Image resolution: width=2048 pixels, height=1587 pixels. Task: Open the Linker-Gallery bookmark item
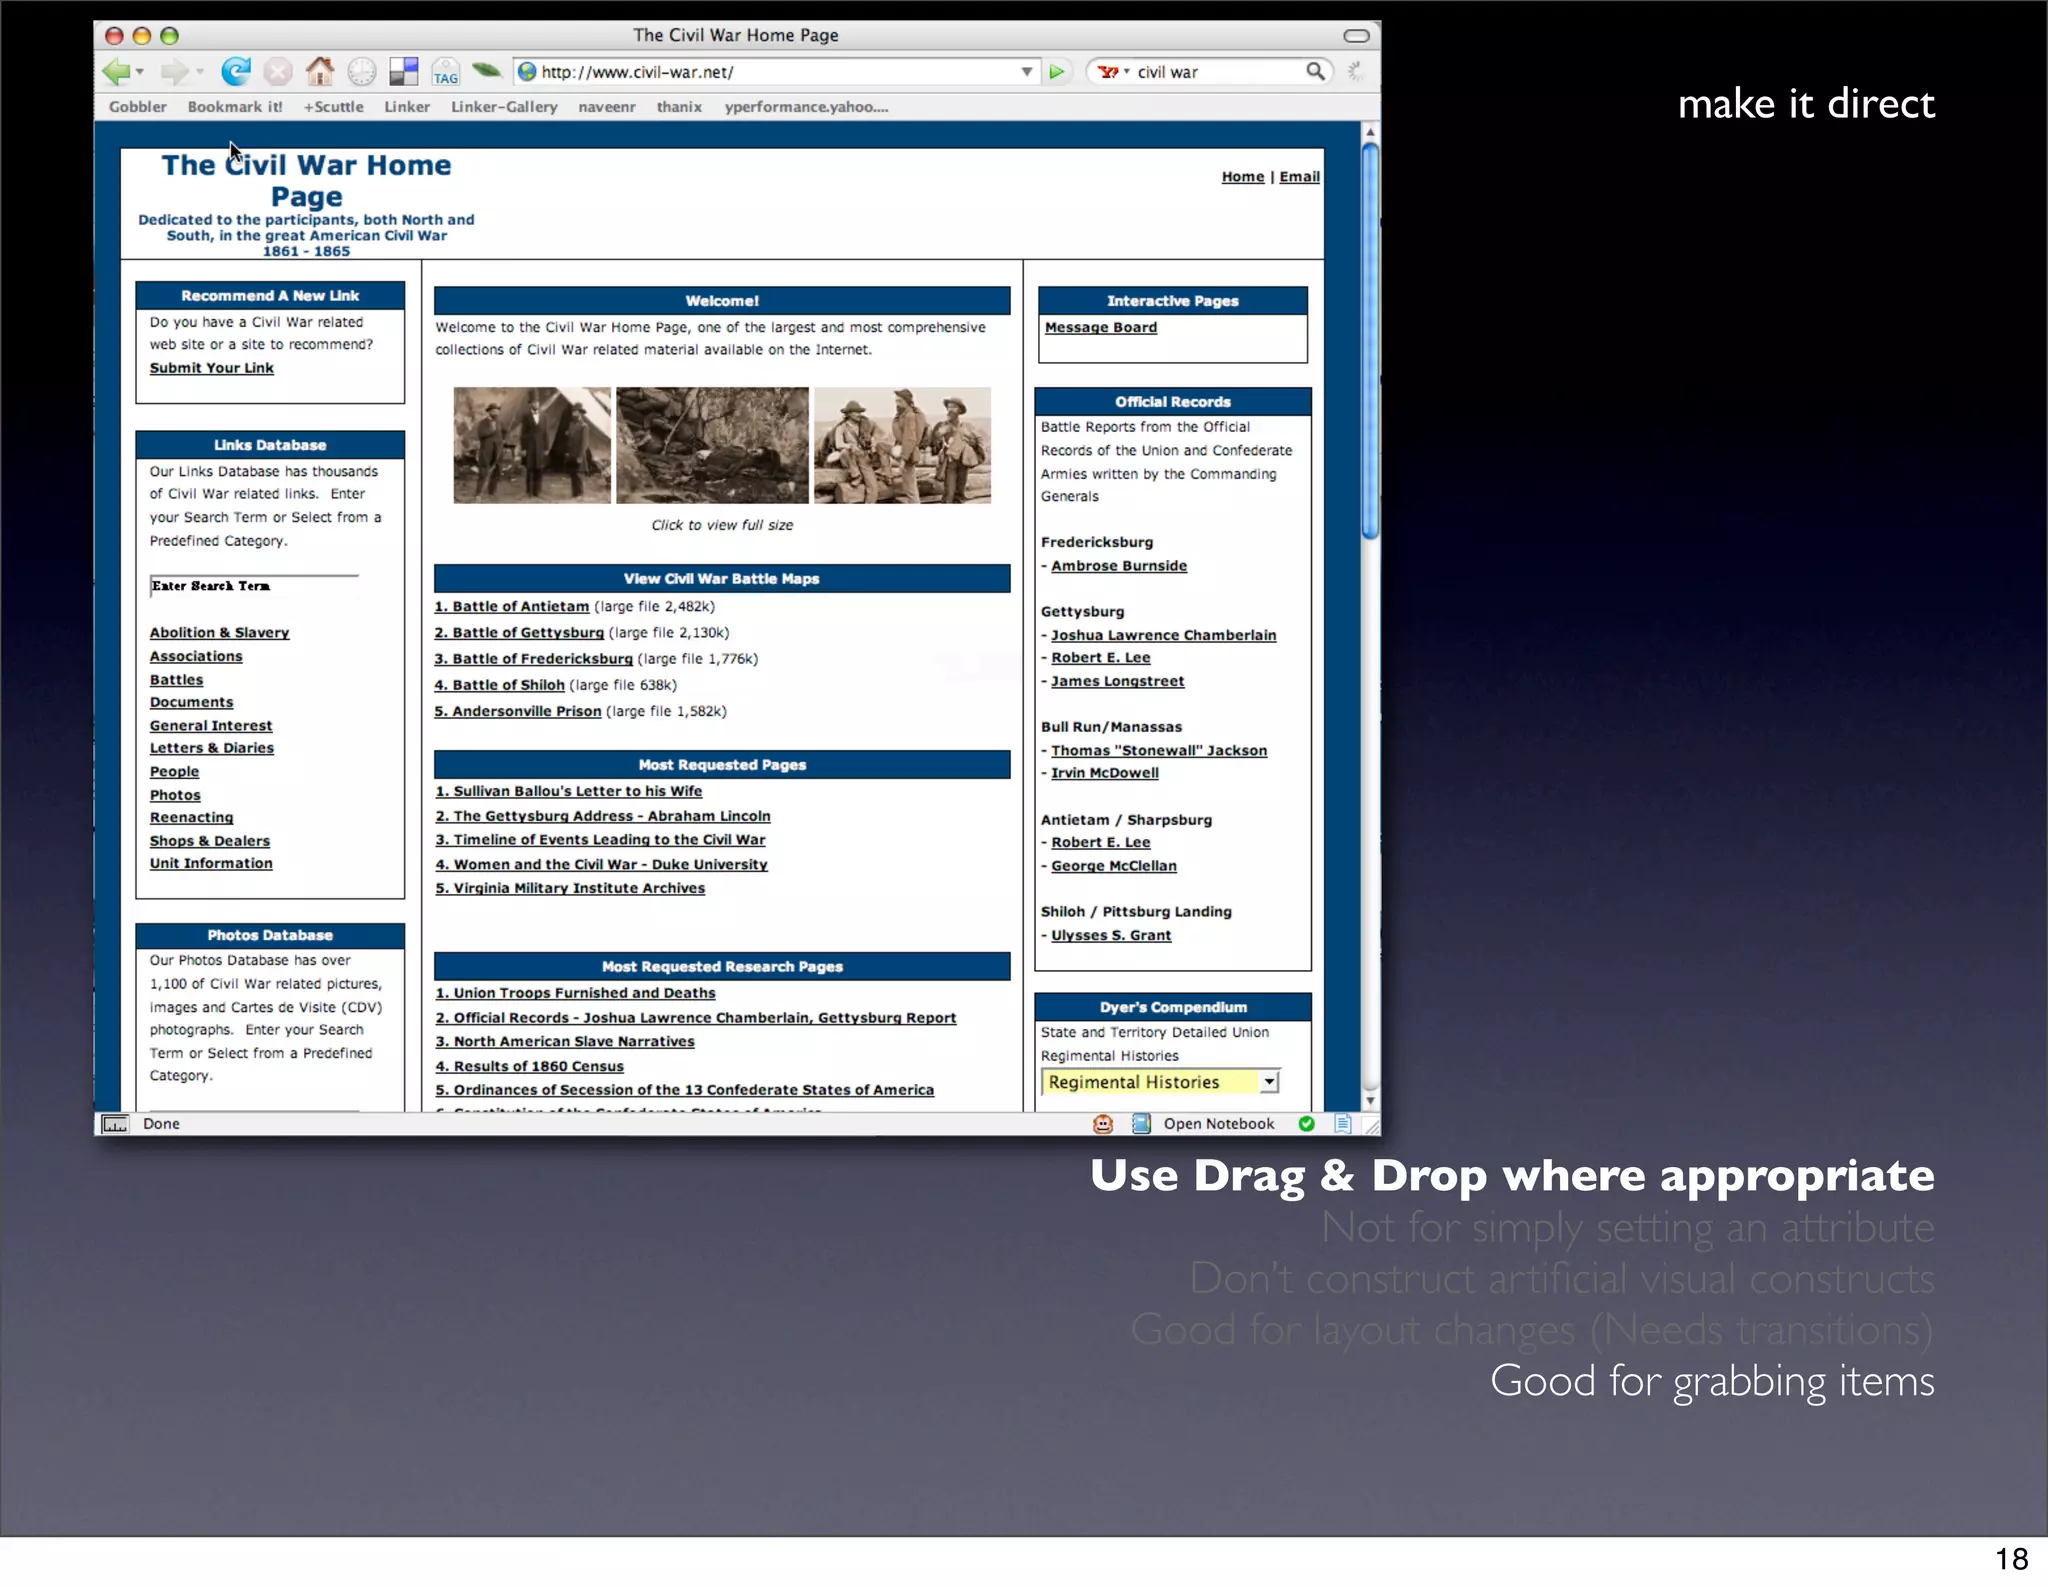[x=504, y=107]
